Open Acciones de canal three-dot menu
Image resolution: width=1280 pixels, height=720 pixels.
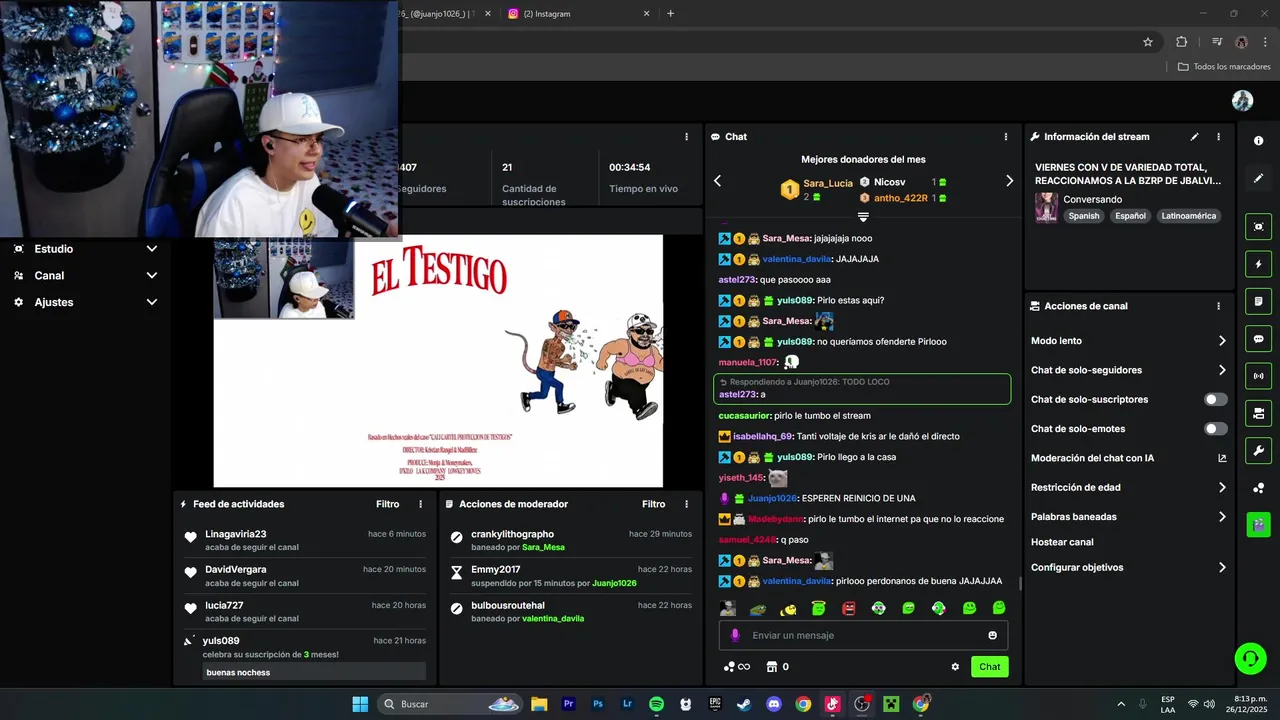click(x=1218, y=306)
